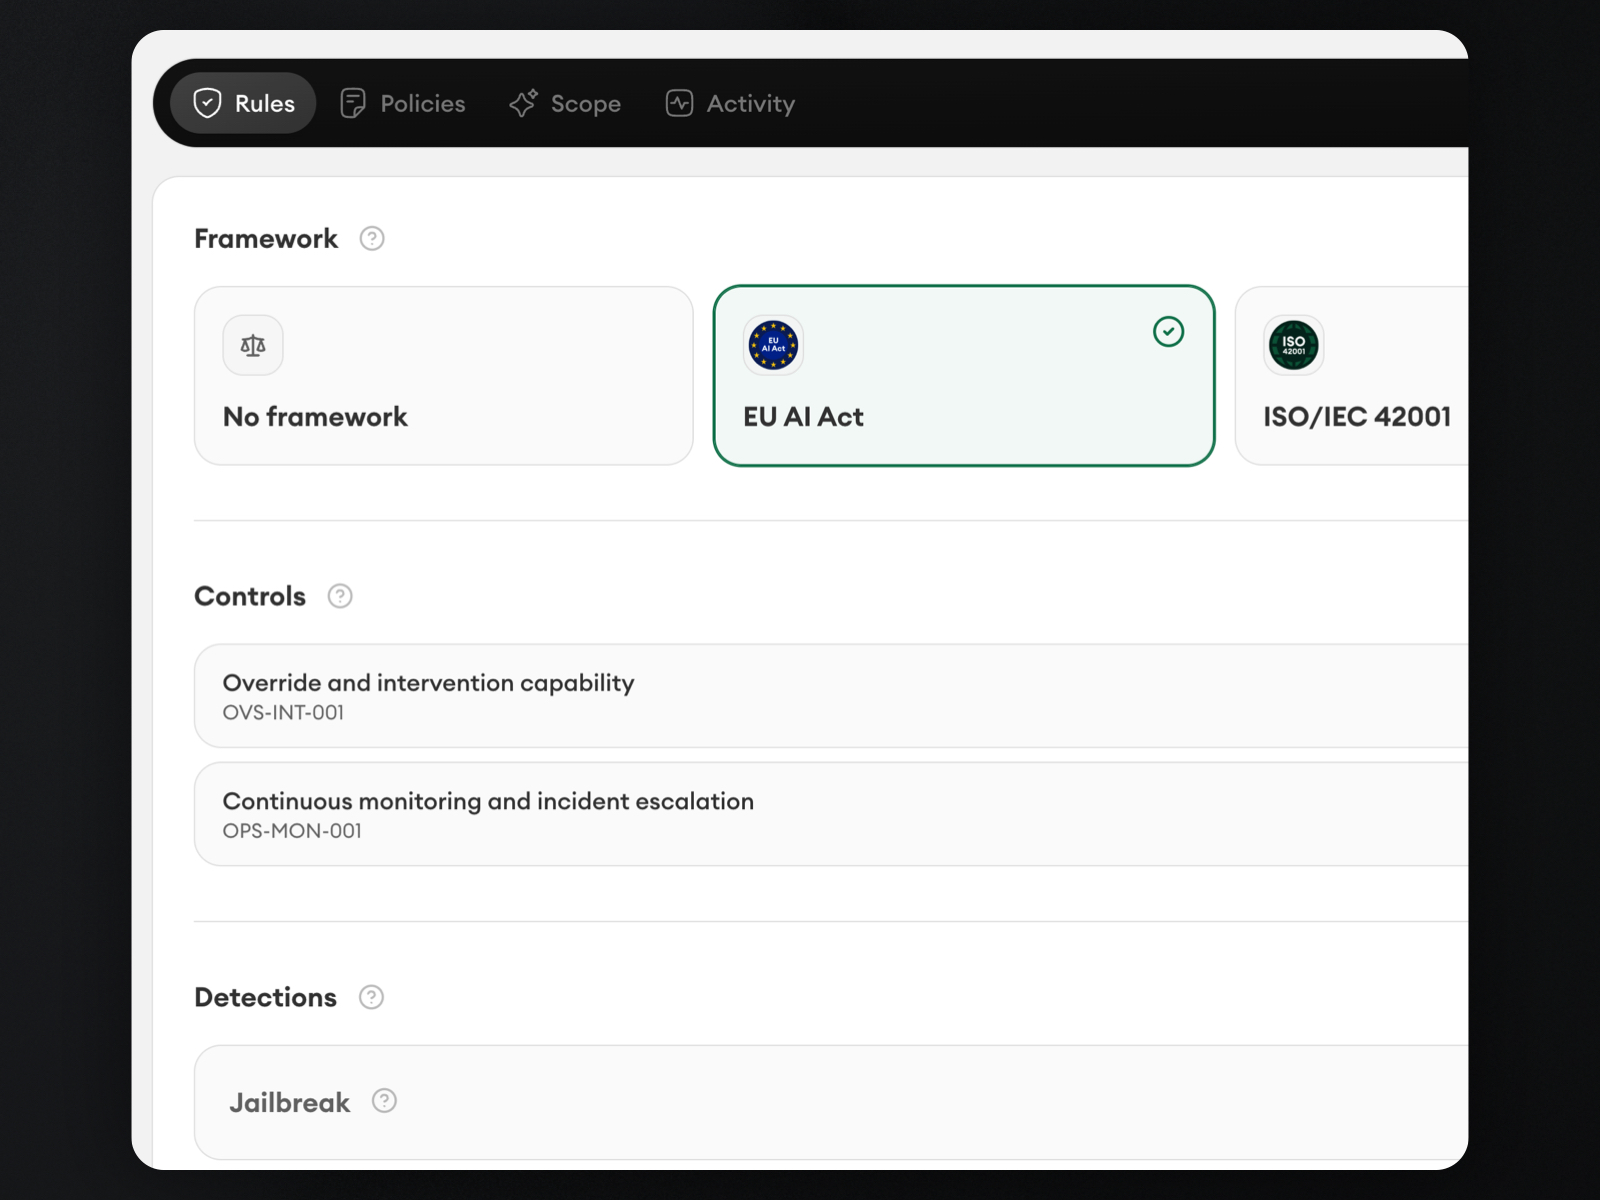The height and width of the screenshot is (1200, 1600).
Task: Click the ISO 42001 logo badge
Action: pyautogui.click(x=1294, y=345)
